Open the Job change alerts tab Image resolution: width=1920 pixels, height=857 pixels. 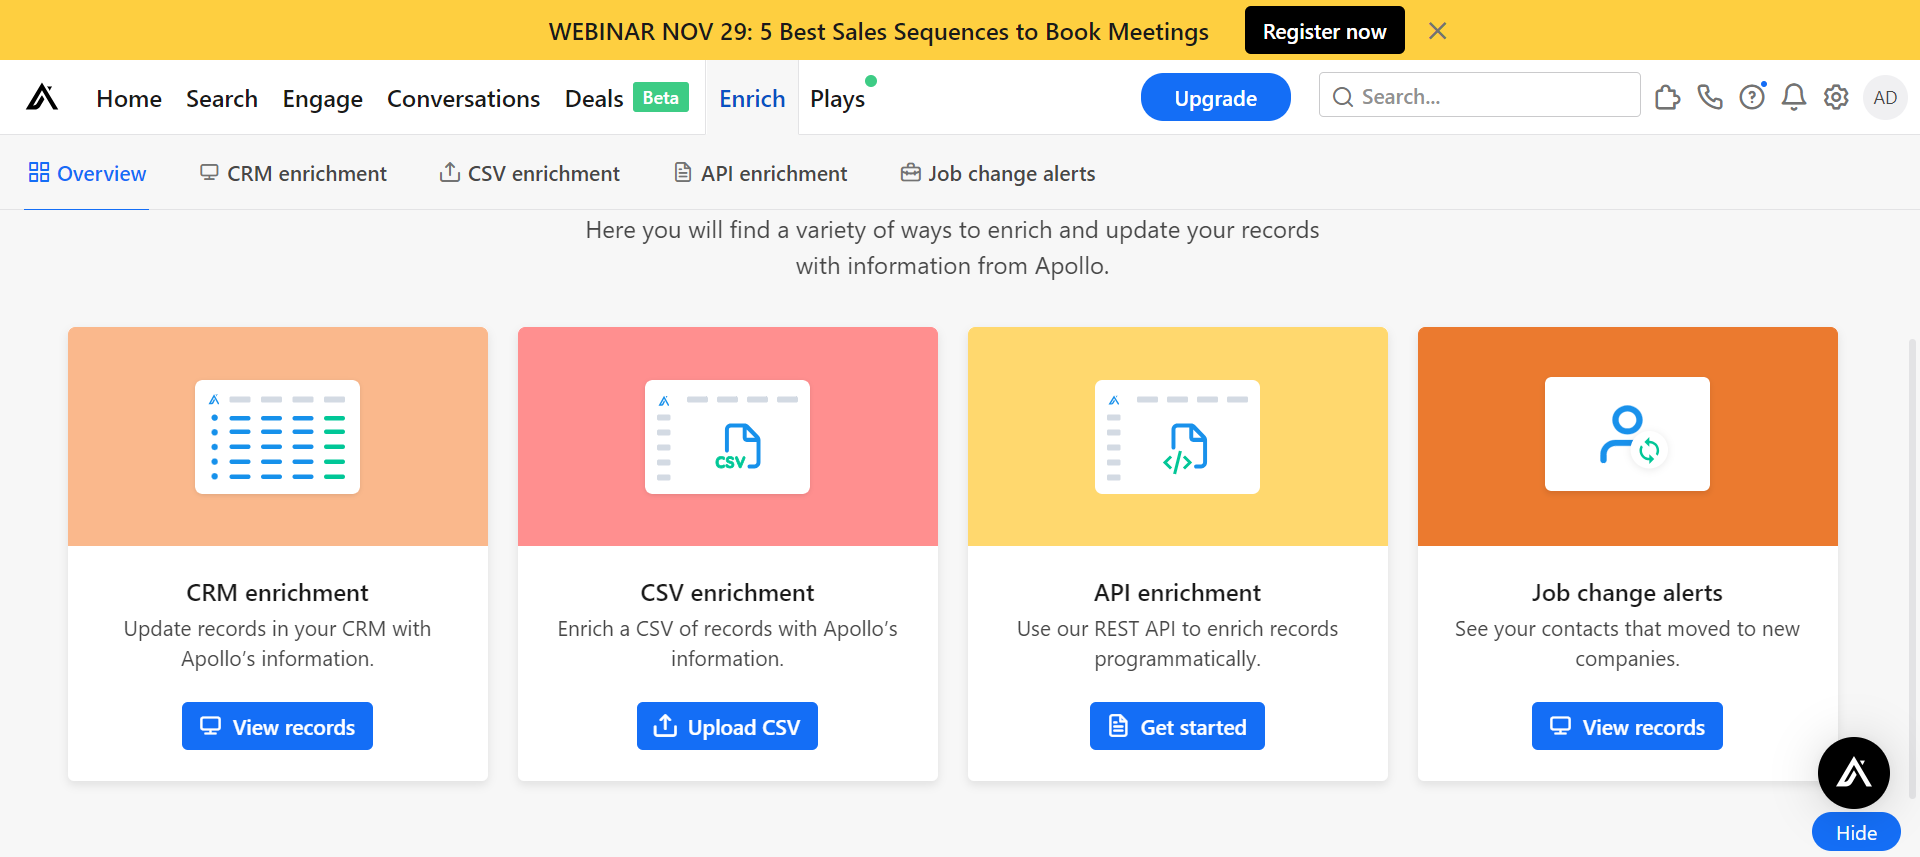(998, 173)
